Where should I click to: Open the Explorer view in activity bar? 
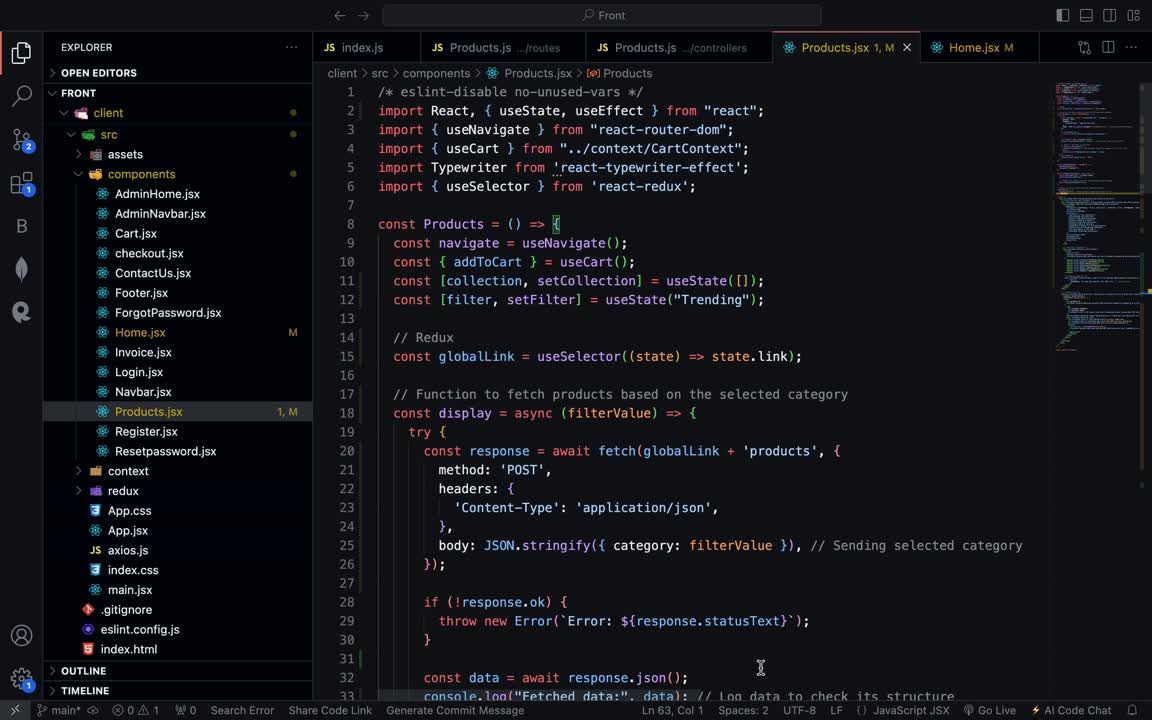coord(21,53)
